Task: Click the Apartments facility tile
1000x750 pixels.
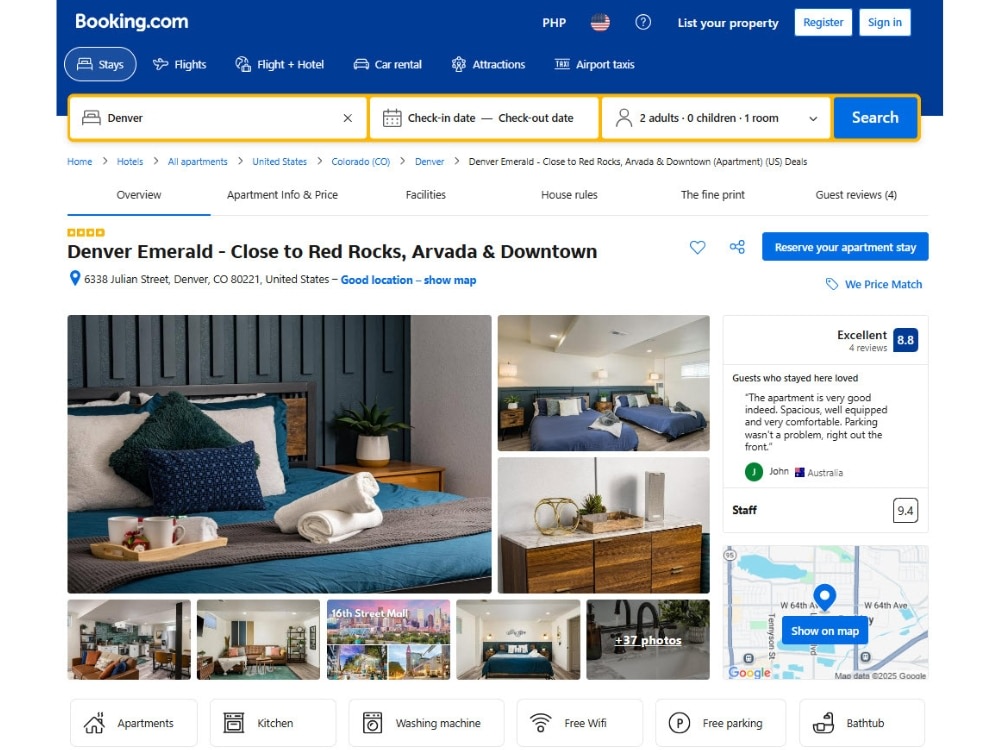Action: 134,723
